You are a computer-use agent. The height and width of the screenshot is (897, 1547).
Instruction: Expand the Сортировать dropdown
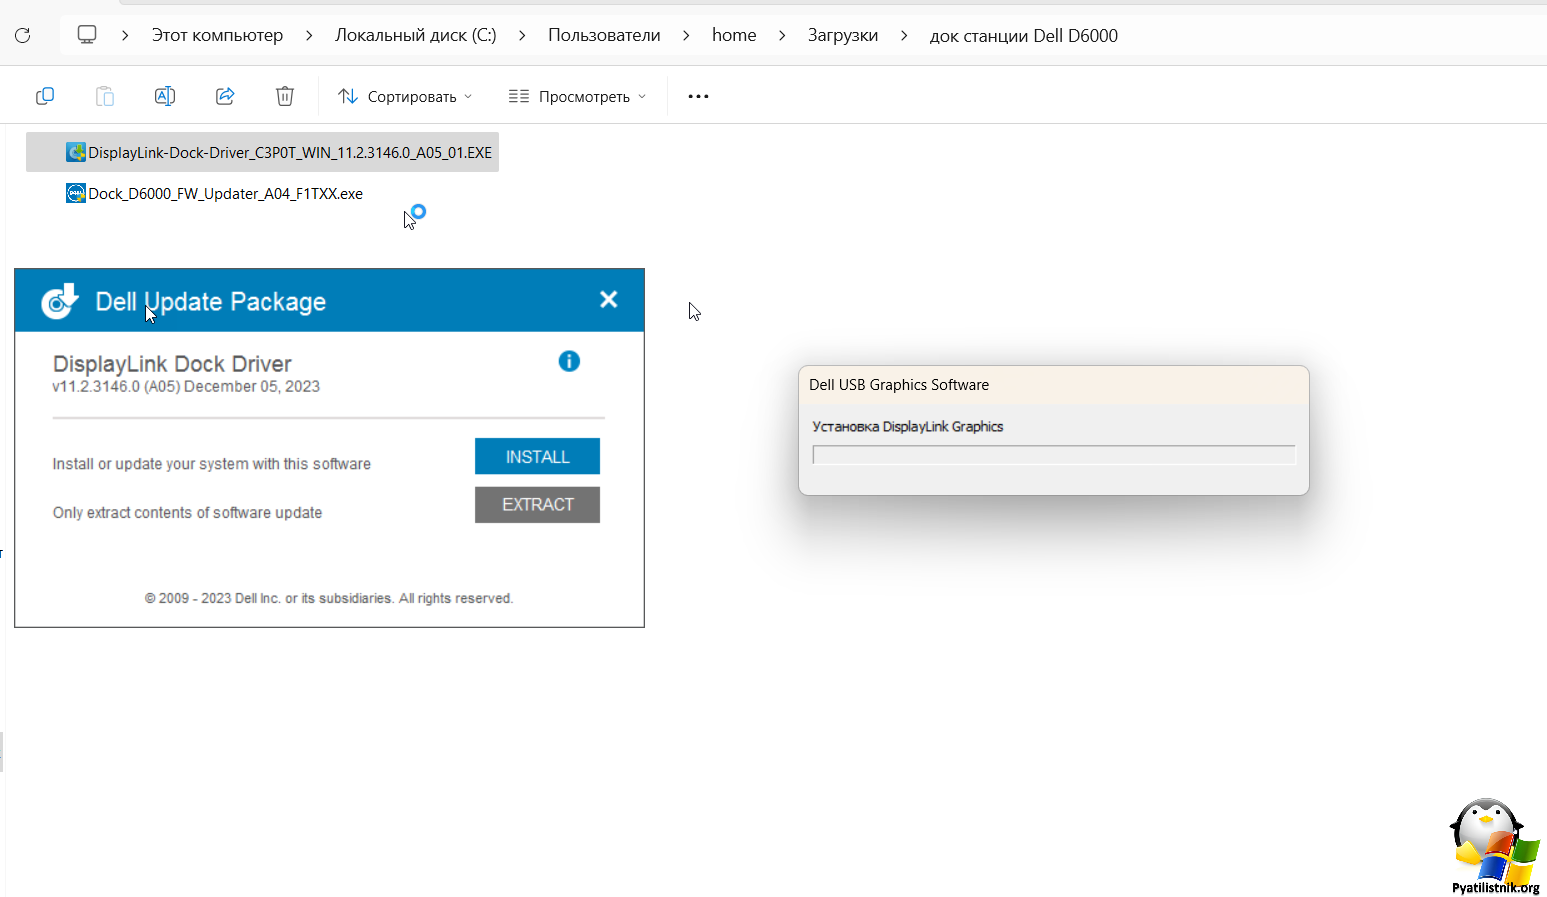[x=405, y=96]
